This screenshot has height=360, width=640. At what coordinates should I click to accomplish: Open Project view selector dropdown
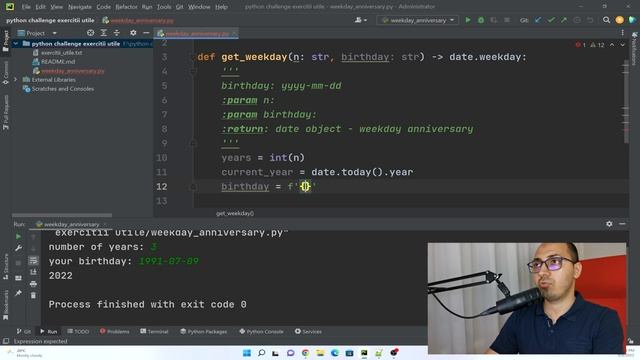coord(37,33)
